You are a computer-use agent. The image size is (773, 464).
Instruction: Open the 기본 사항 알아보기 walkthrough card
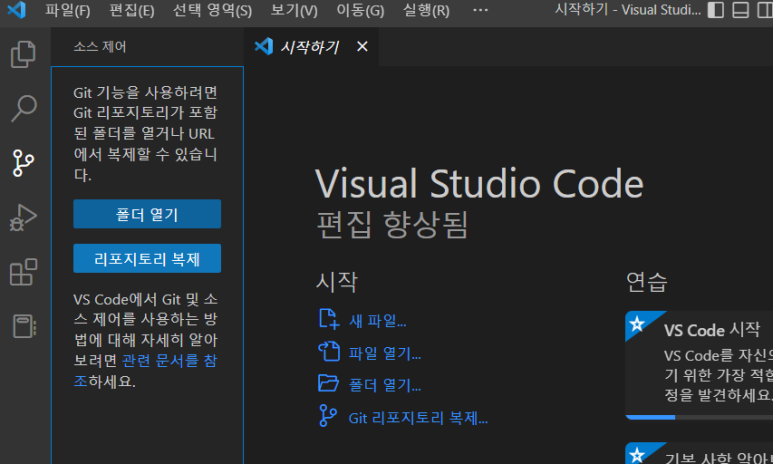[699, 453]
